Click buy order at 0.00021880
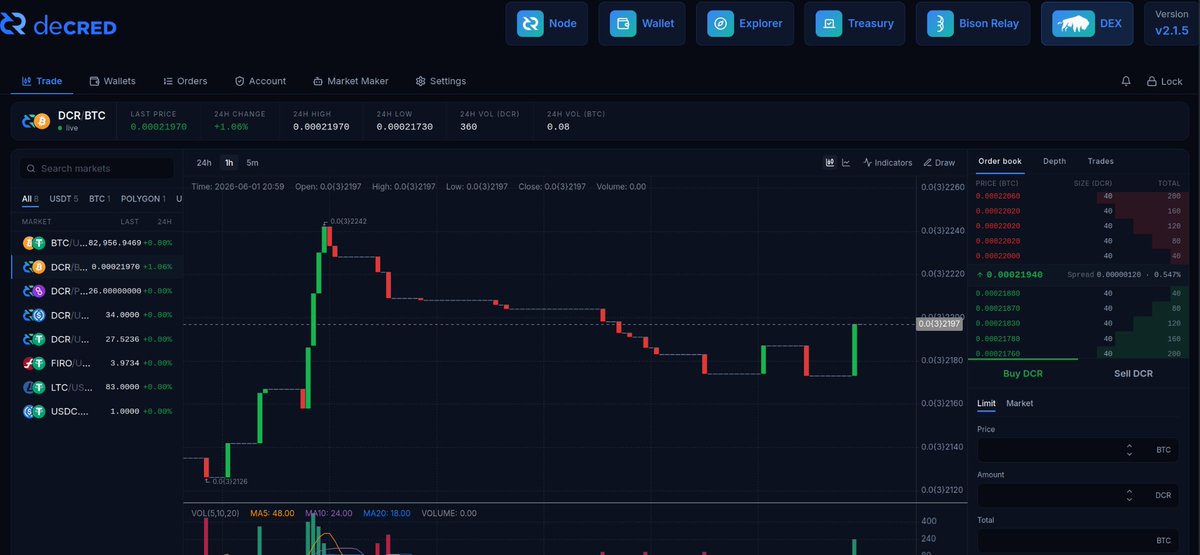The height and width of the screenshot is (555, 1200). [1078, 293]
